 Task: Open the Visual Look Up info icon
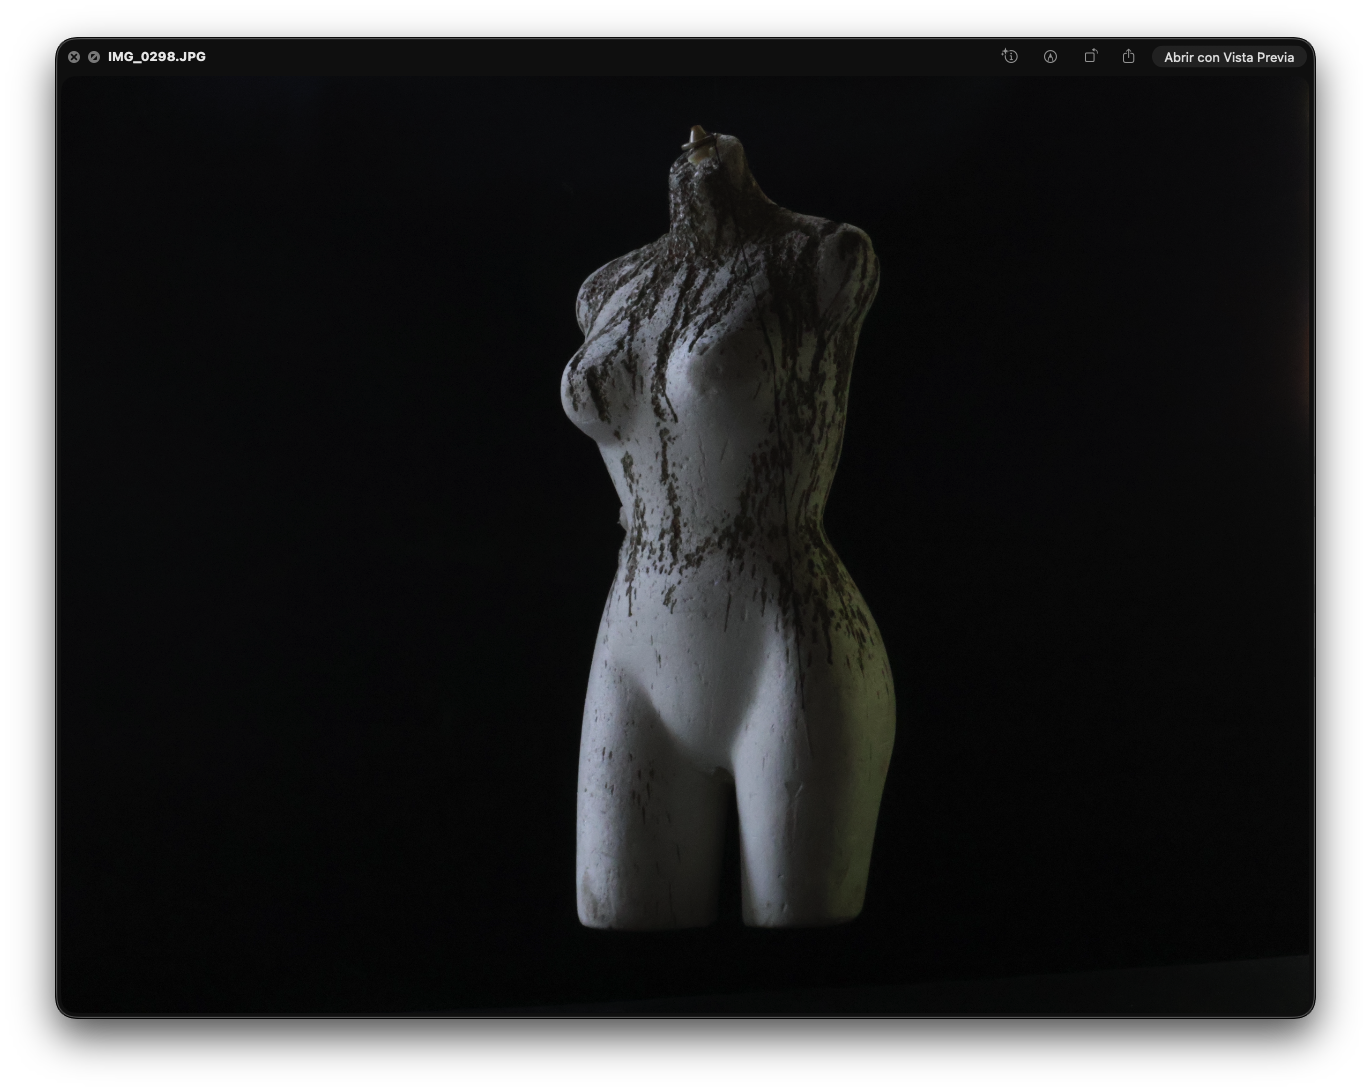click(x=1010, y=57)
